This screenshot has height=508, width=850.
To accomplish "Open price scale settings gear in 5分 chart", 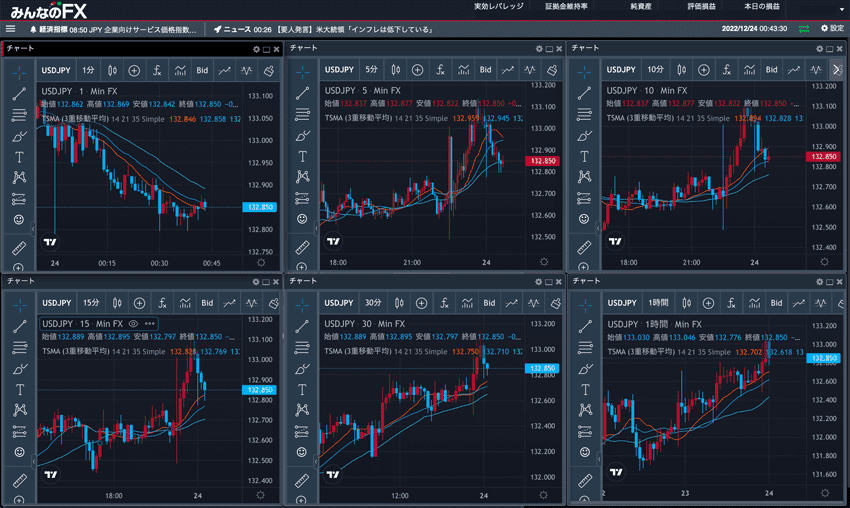I will [544, 262].
